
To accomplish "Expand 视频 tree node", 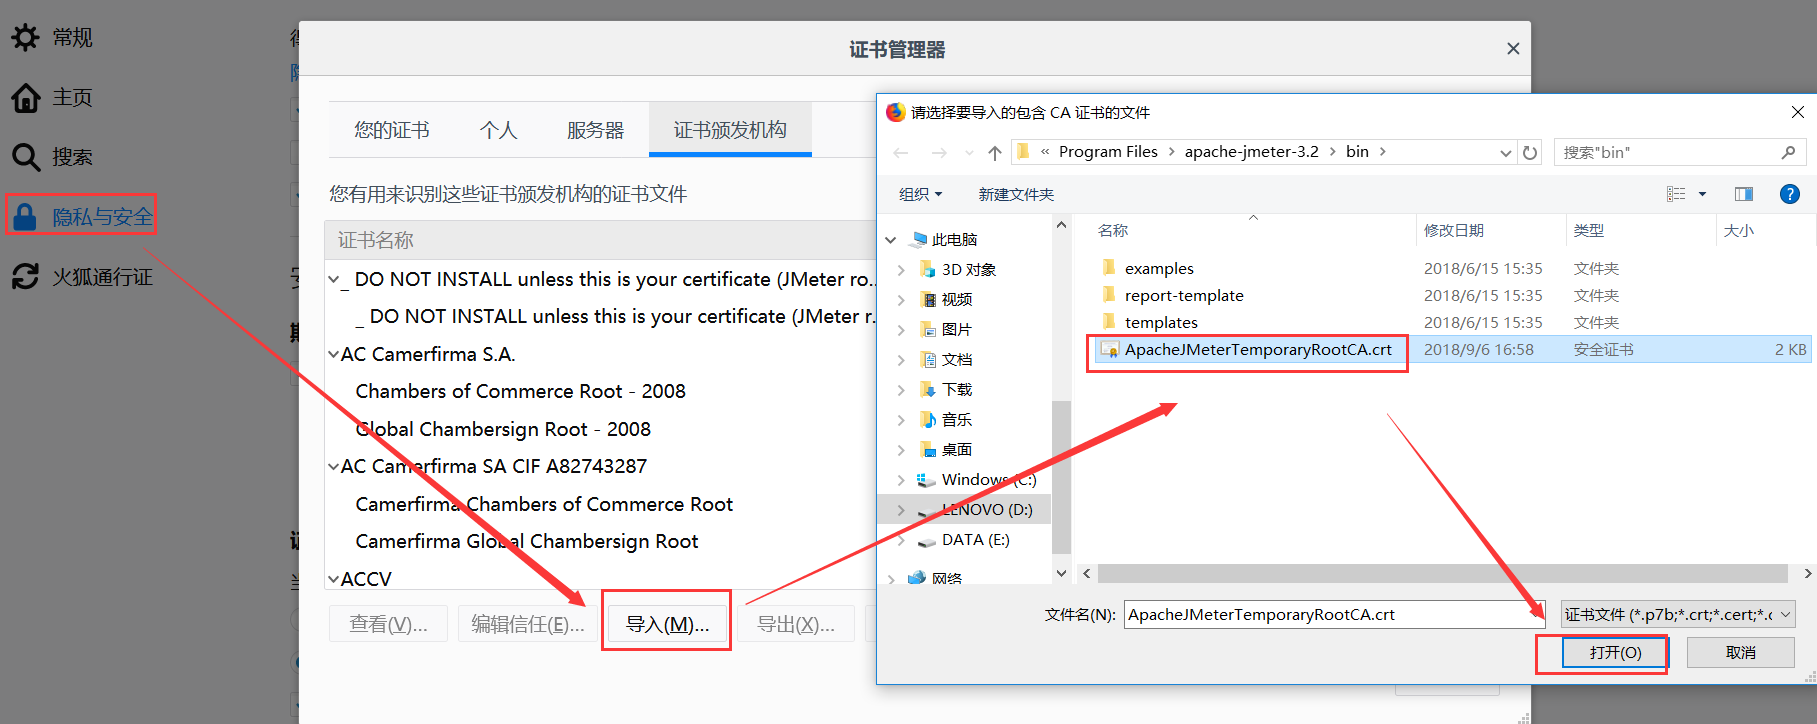I will 901,300.
